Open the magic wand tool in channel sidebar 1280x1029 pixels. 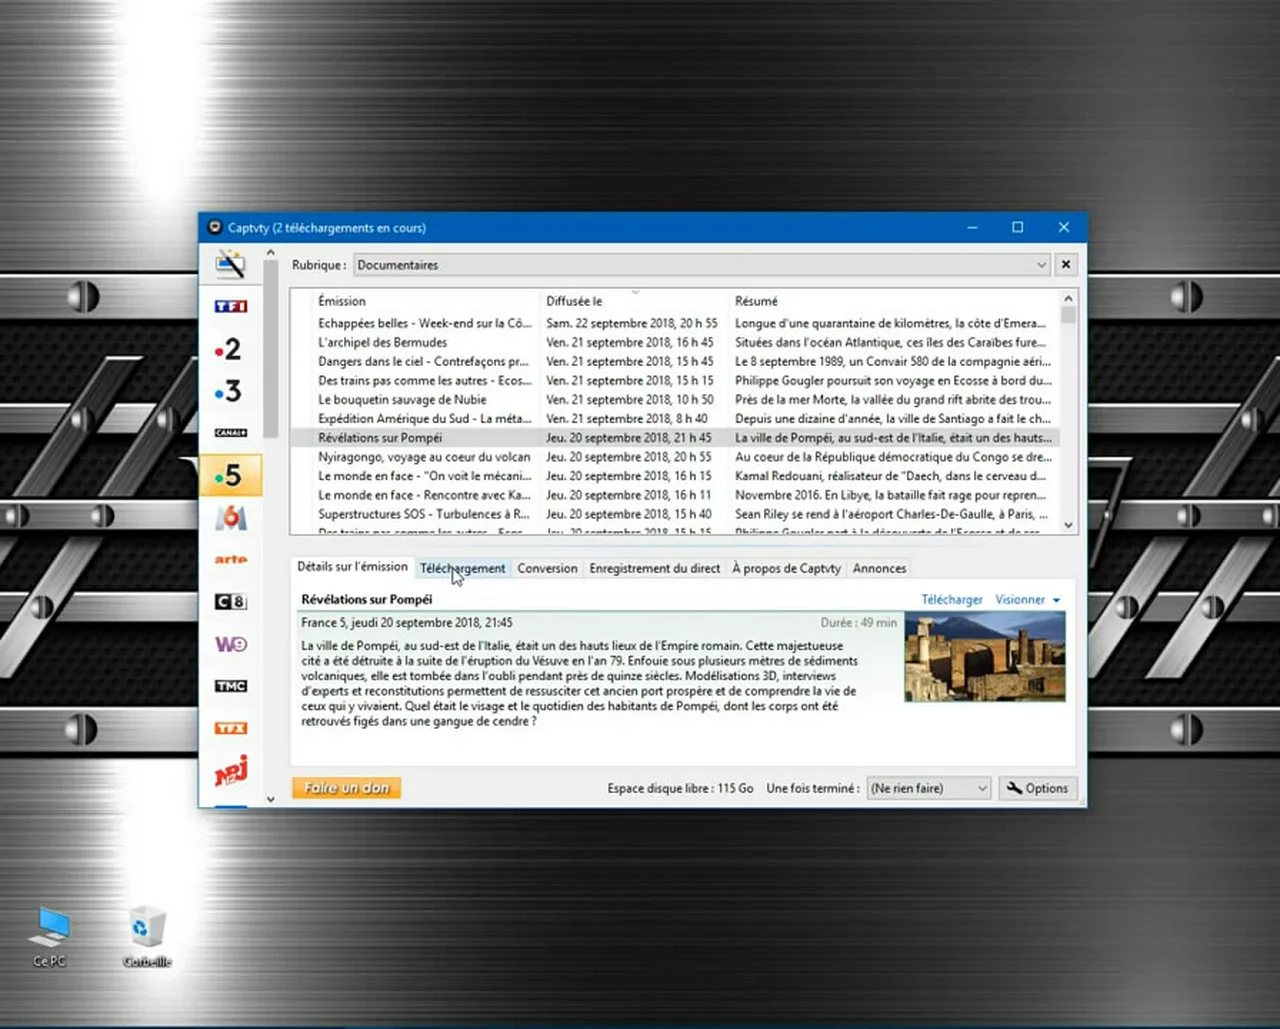[x=230, y=264]
